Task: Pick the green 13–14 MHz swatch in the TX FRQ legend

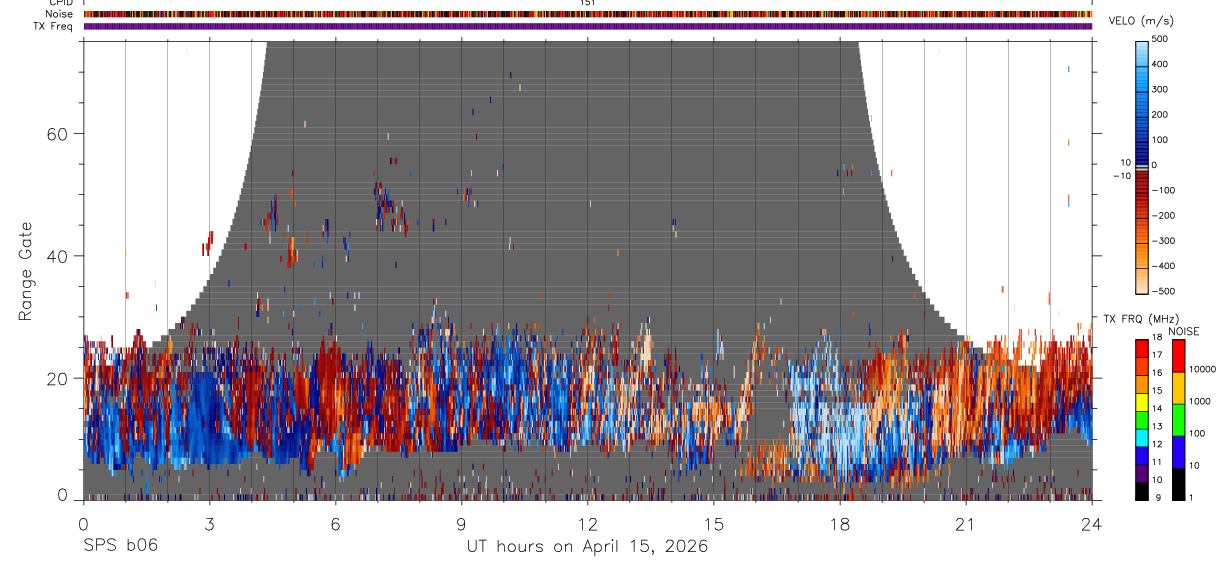Action: click(x=1143, y=418)
